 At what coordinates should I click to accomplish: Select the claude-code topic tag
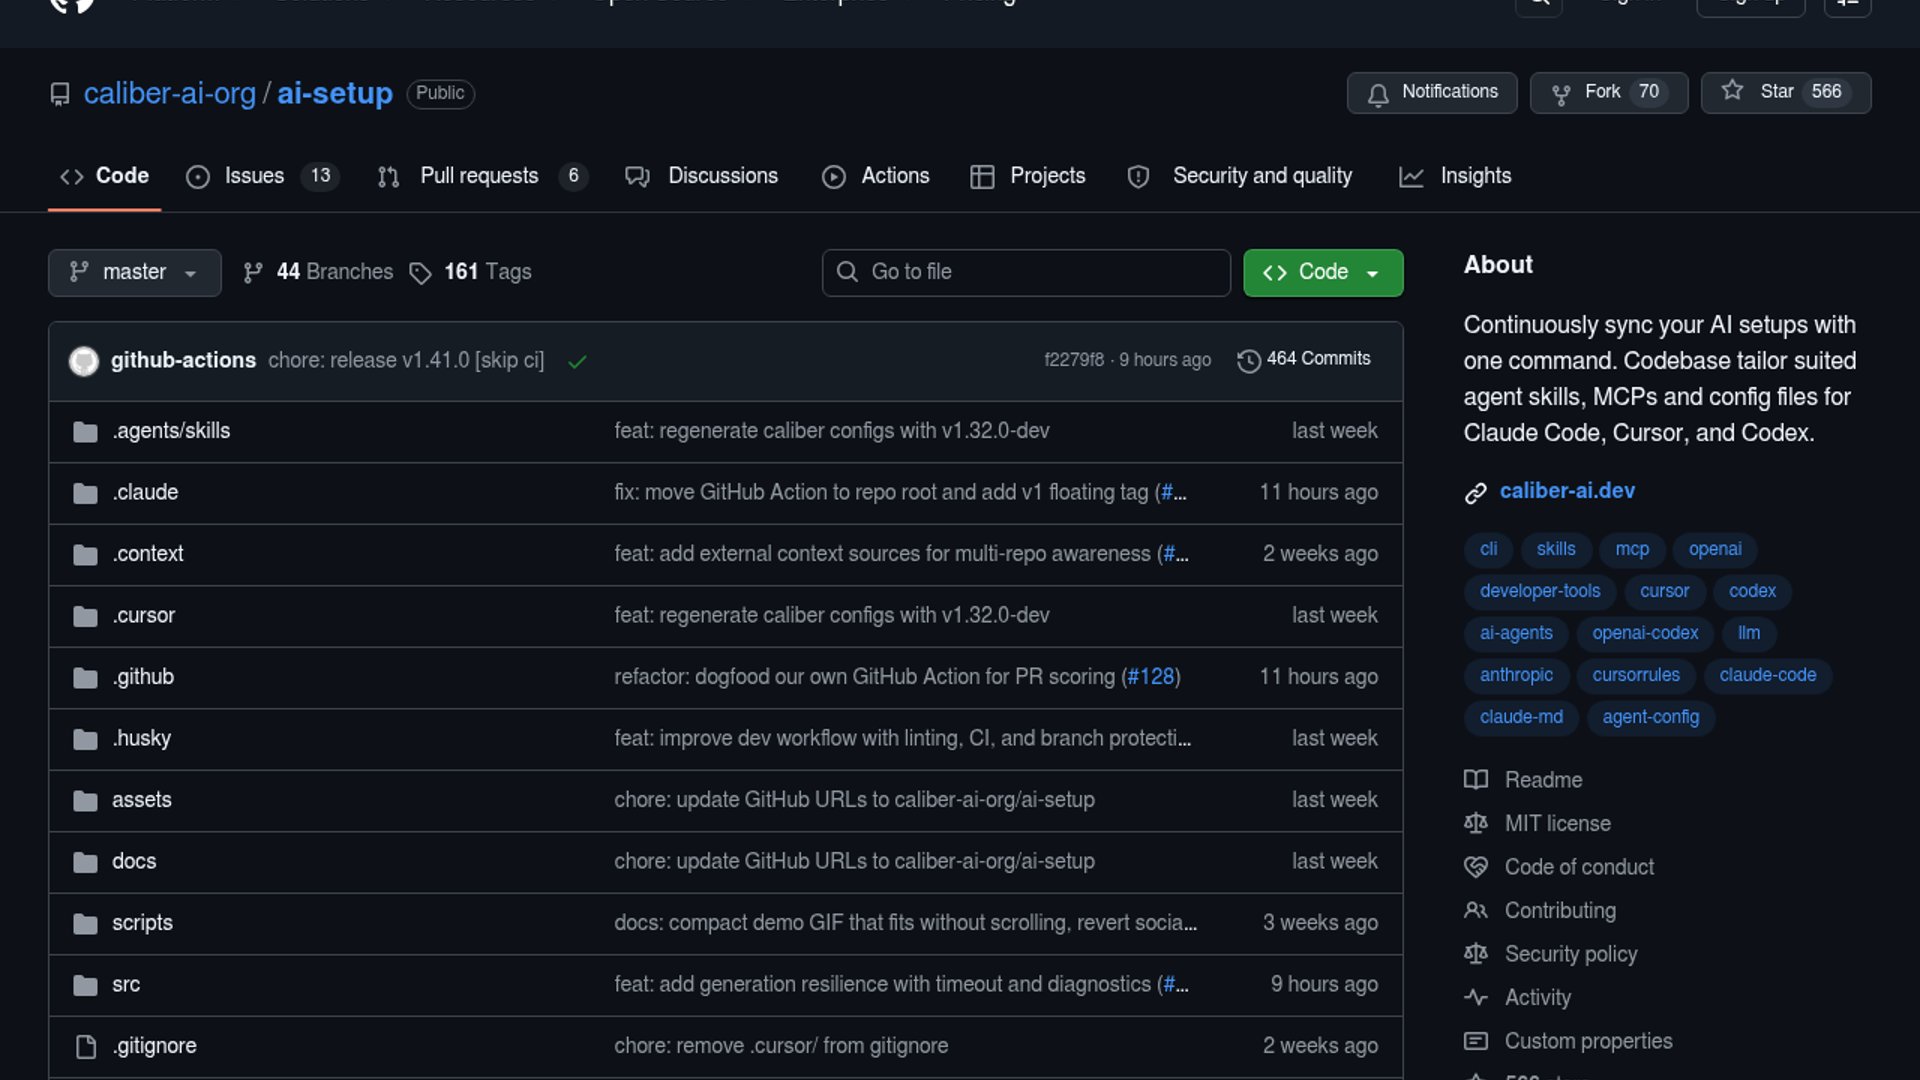click(1767, 675)
